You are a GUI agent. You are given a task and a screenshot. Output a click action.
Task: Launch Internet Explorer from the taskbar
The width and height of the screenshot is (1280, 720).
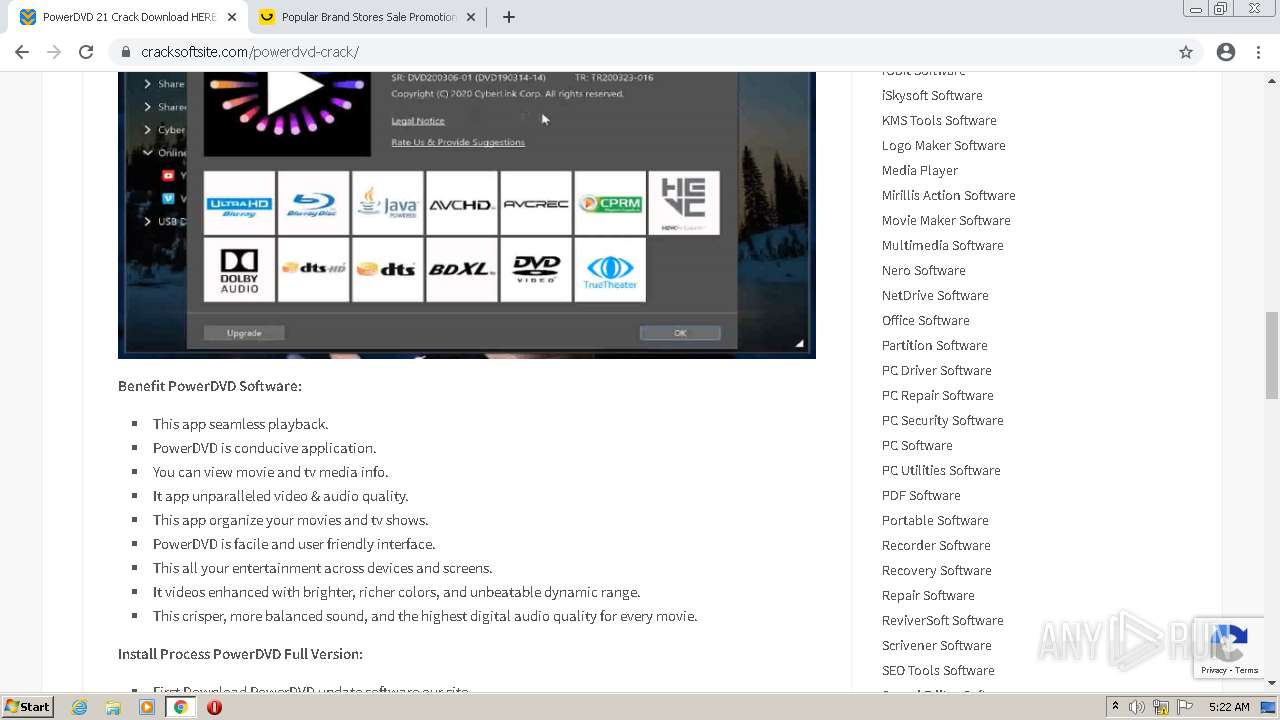[80, 707]
